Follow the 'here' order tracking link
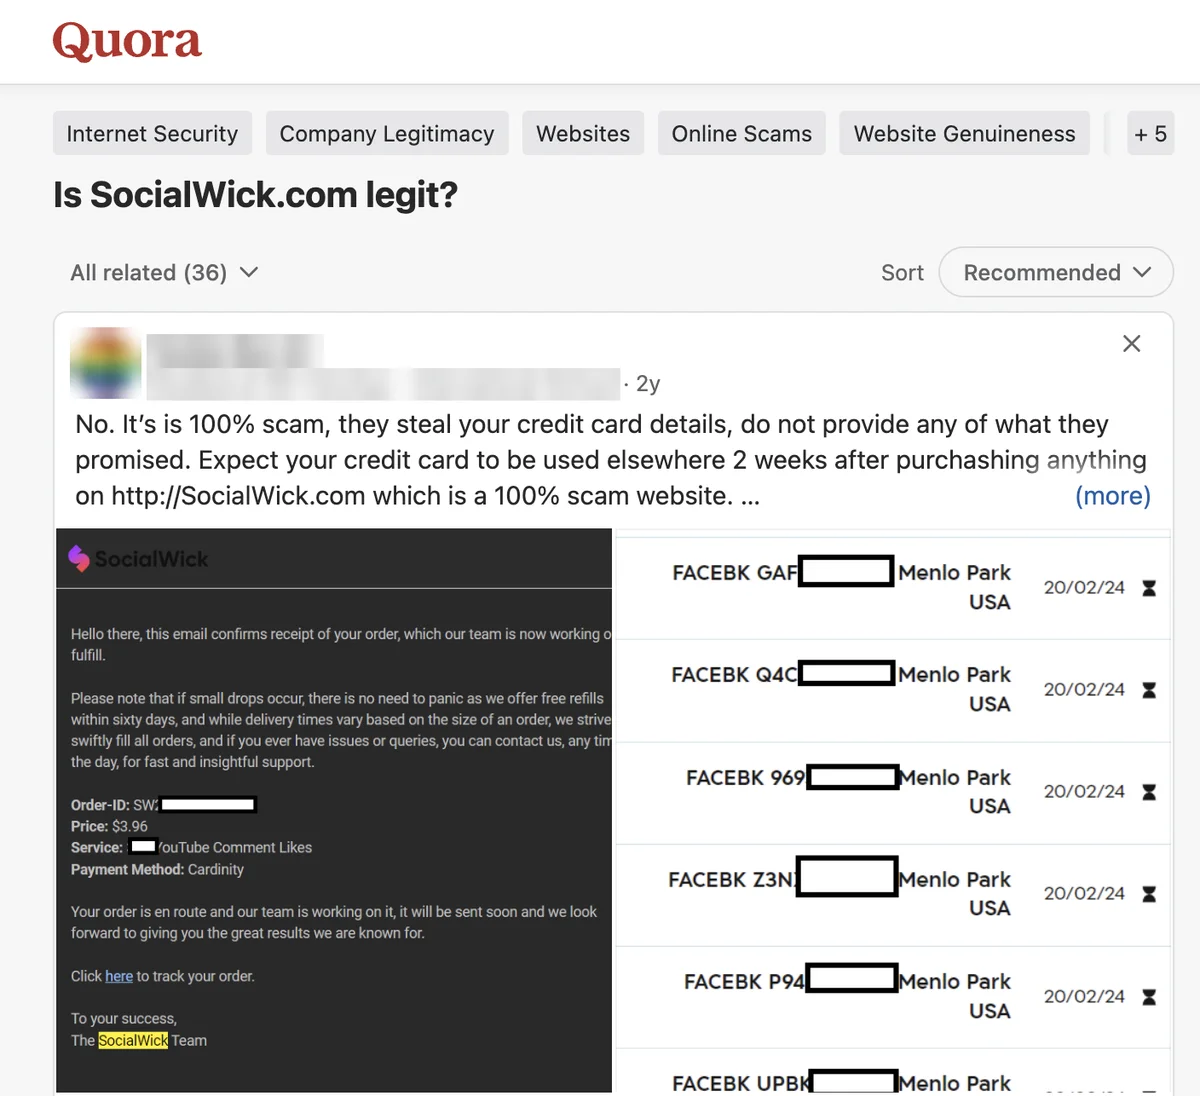1200x1096 pixels. [119, 976]
